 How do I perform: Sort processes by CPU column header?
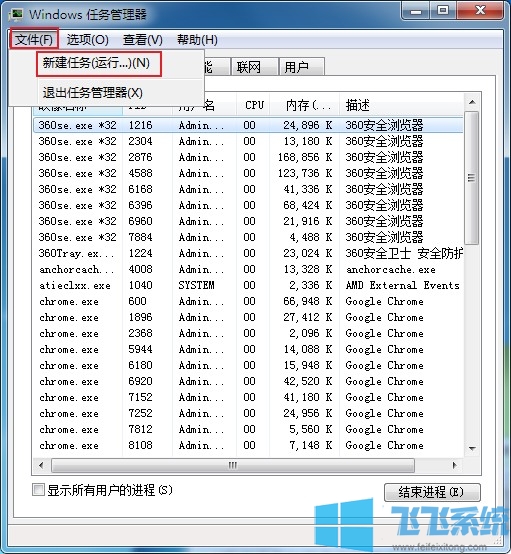click(254, 105)
